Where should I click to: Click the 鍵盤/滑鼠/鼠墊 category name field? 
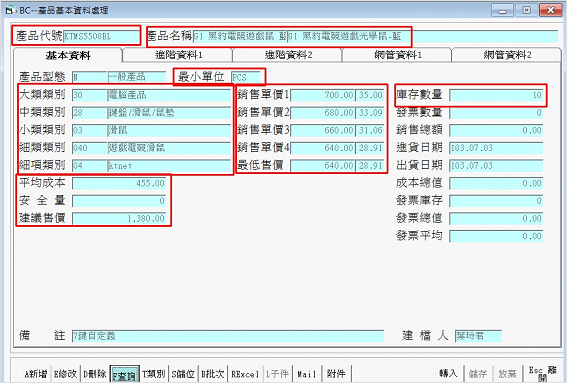pyautogui.click(x=169, y=112)
